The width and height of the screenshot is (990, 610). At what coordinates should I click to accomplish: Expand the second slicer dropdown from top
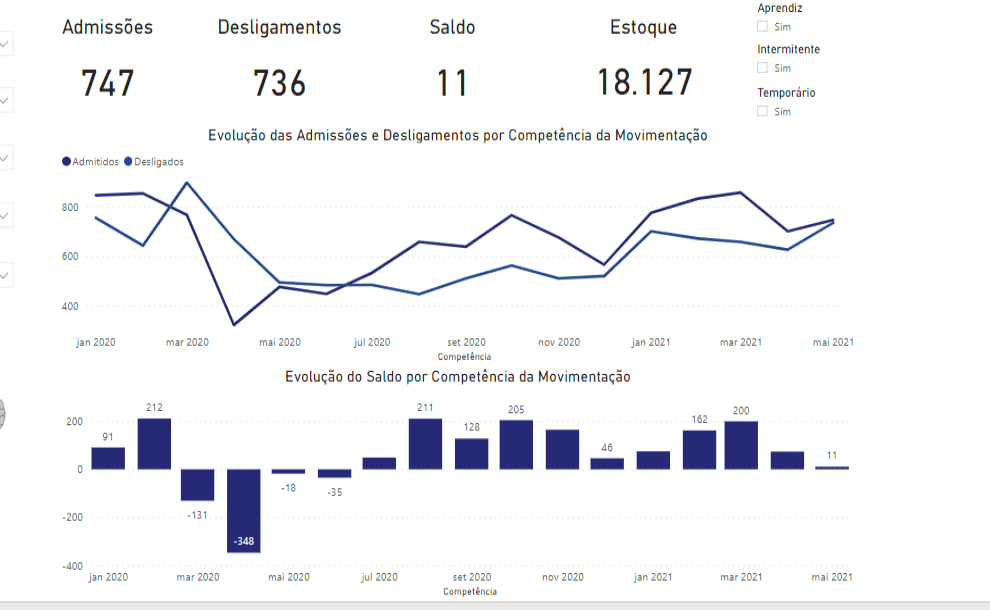tap(5, 100)
